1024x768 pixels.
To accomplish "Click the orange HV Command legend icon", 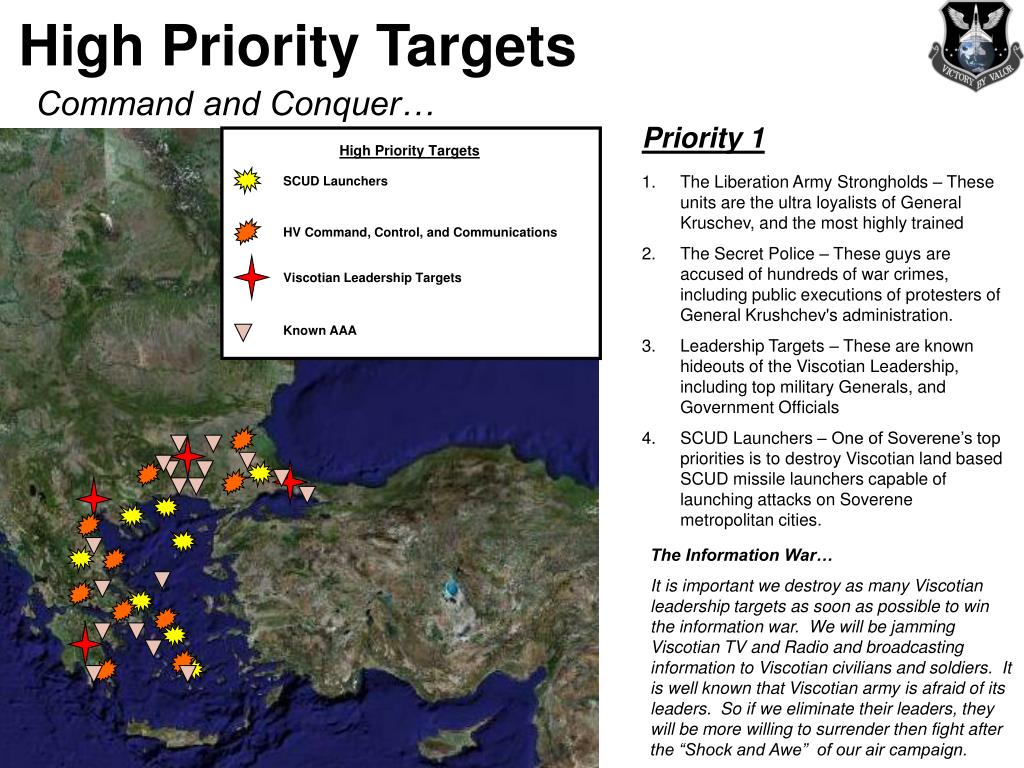I will click(x=248, y=231).
